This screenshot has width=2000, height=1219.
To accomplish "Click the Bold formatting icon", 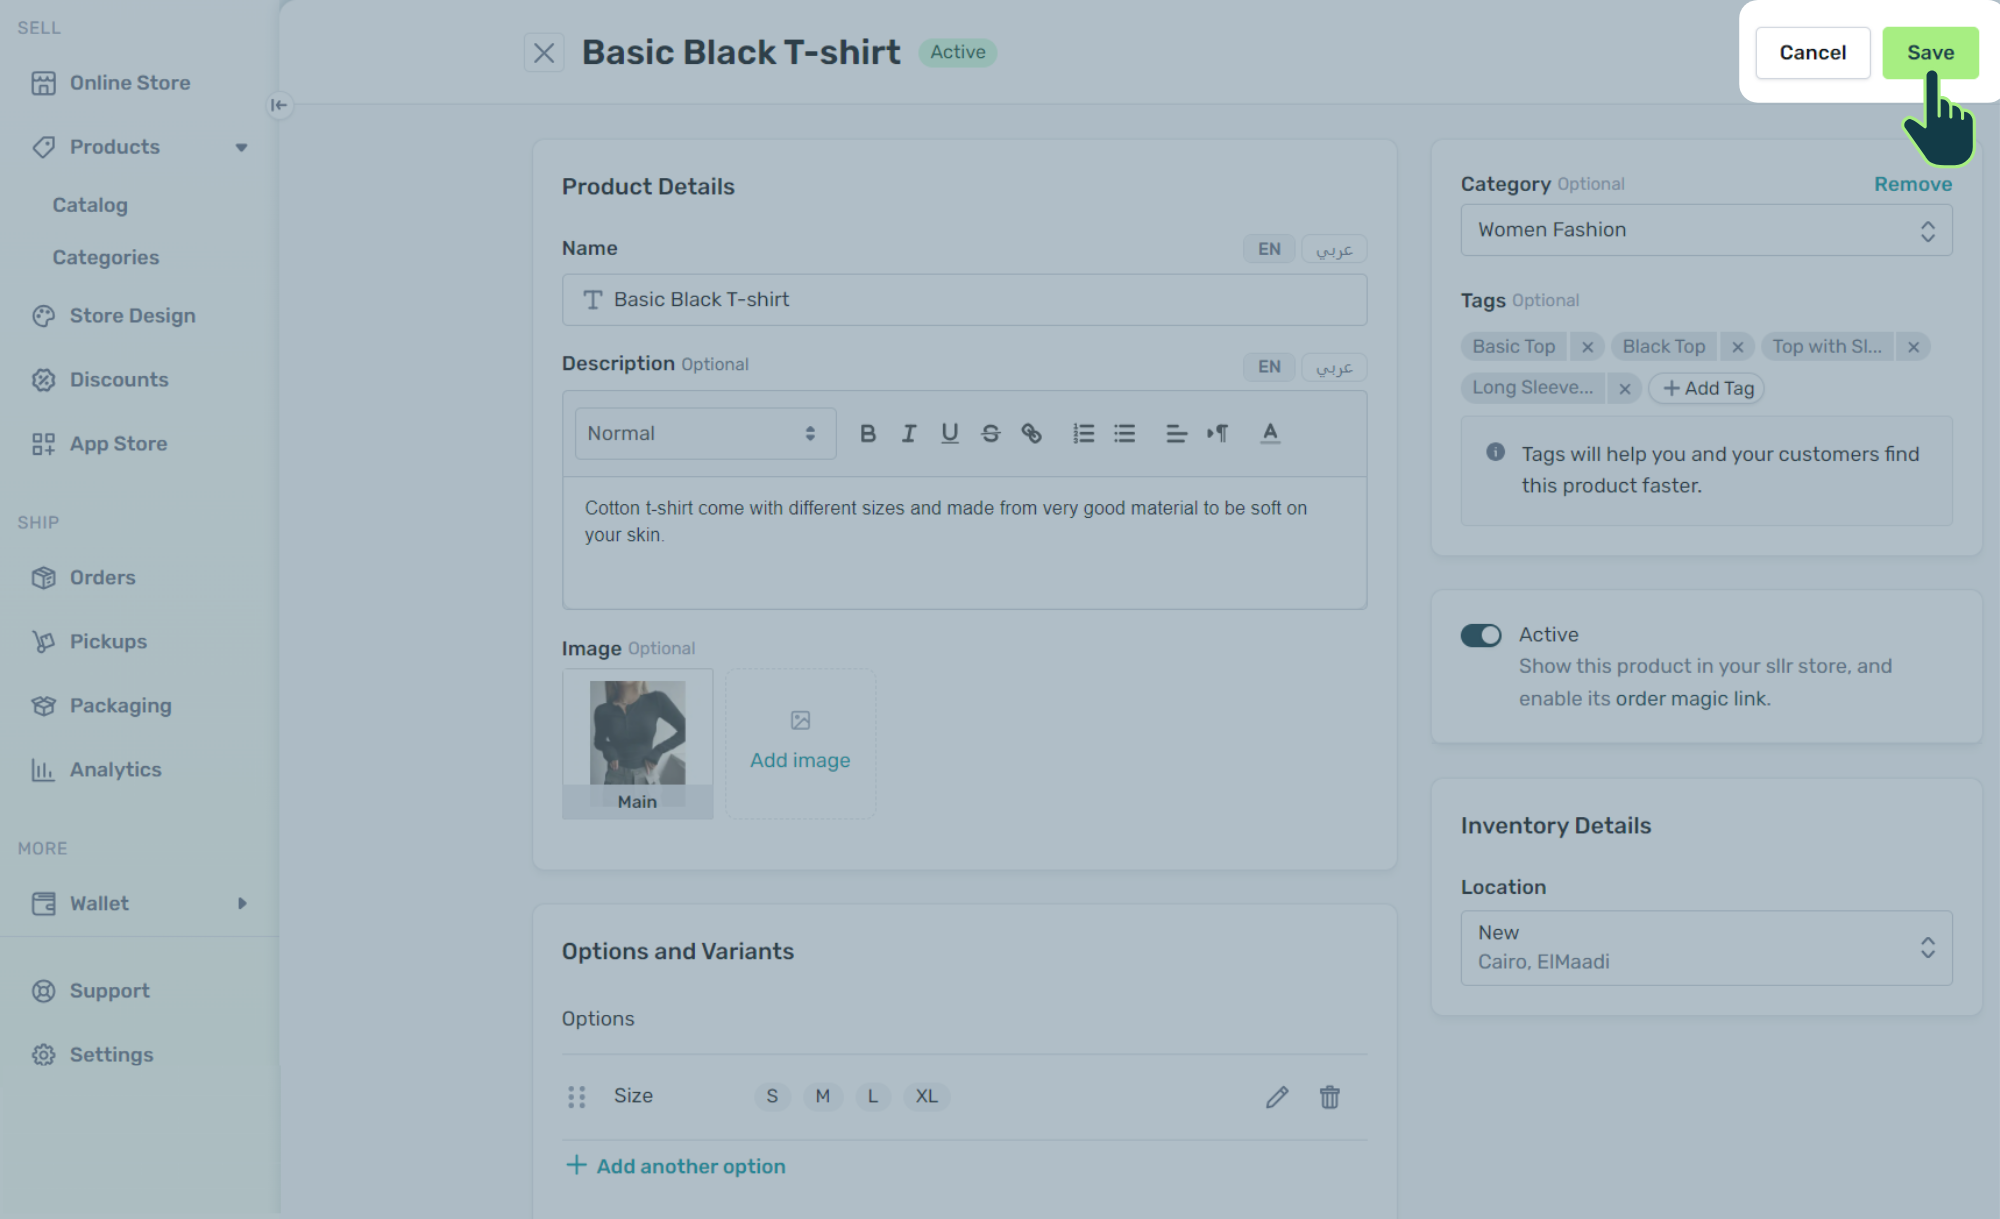I will tap(867, 433).
